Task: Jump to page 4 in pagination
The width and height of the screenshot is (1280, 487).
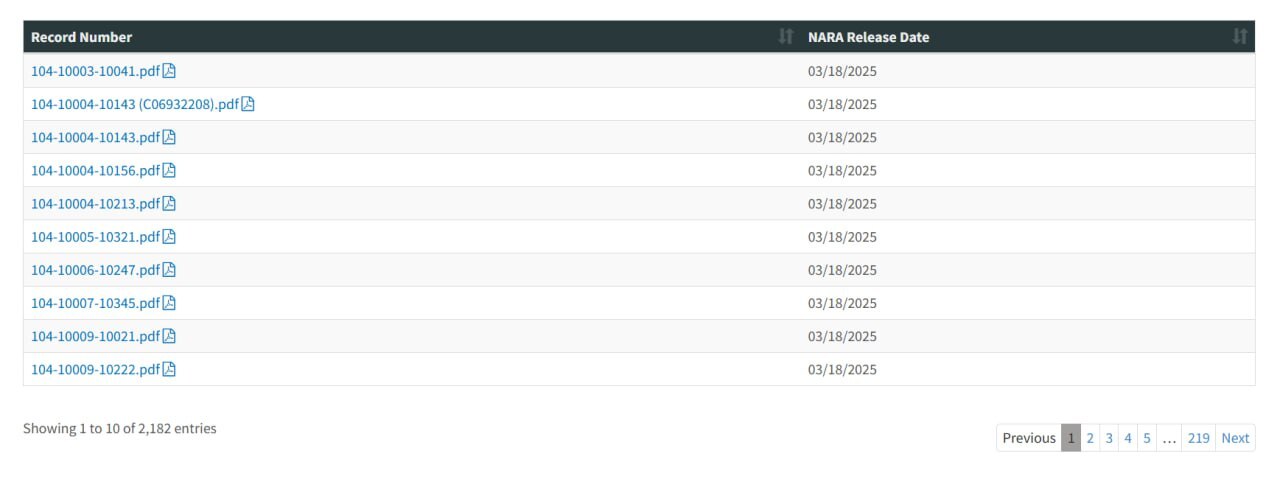Action: (1128, 438)
